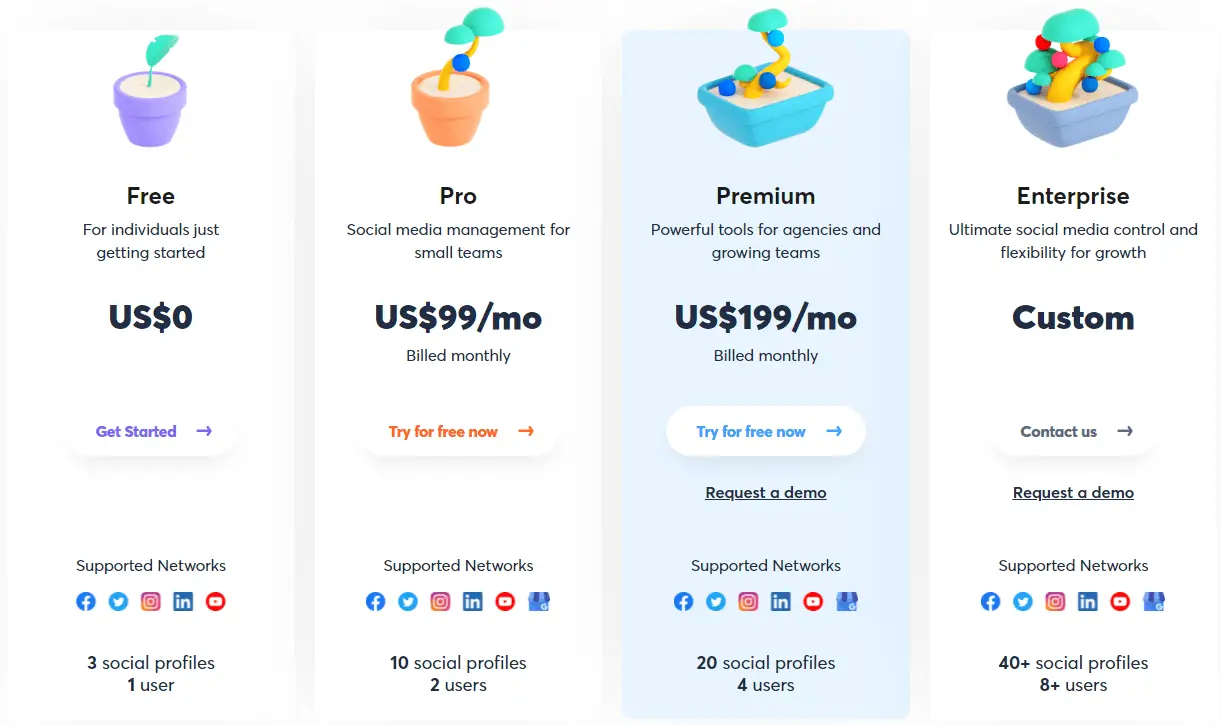Screen dimensions: 1221x725
Task: Click the Instagram icon under Free plan
Action: pyautogui.click(x=151, y=602)
